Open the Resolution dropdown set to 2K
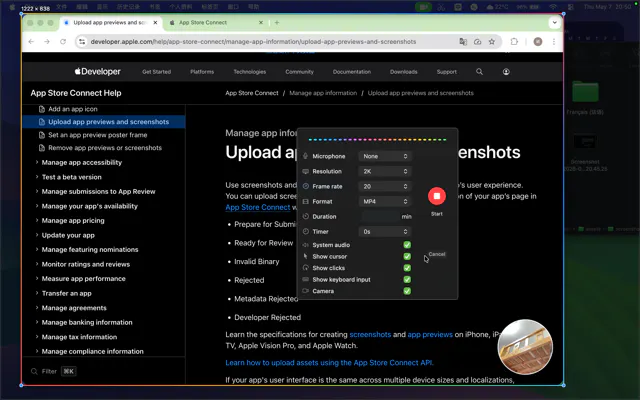 coord(385,171)
